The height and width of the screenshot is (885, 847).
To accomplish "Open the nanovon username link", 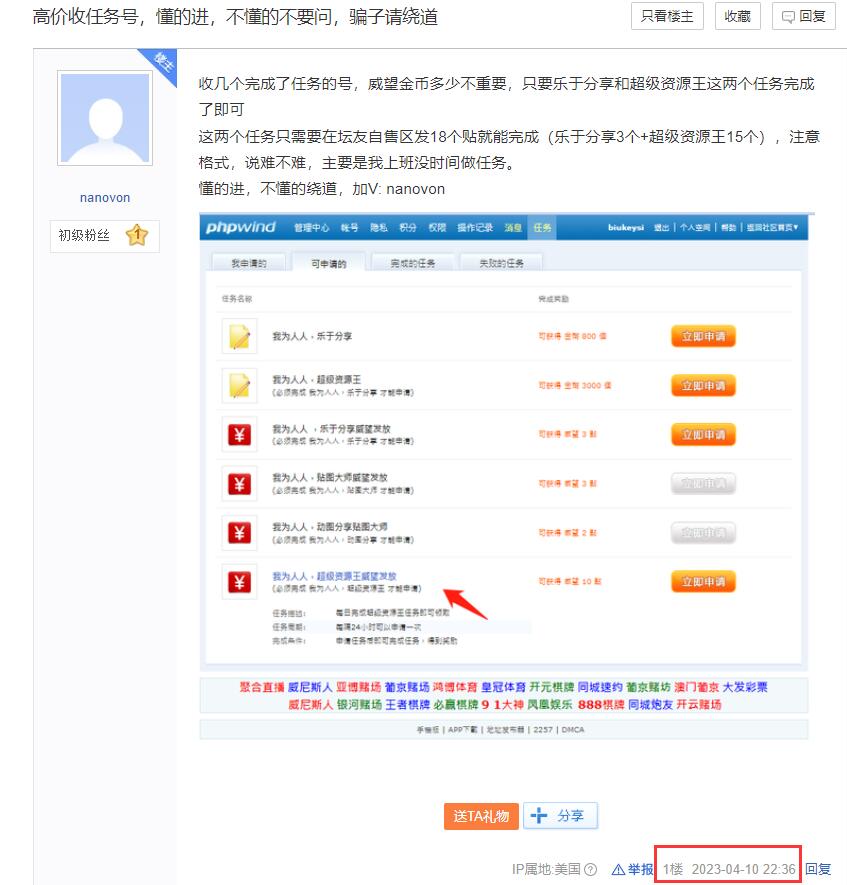I will (105, 197).
